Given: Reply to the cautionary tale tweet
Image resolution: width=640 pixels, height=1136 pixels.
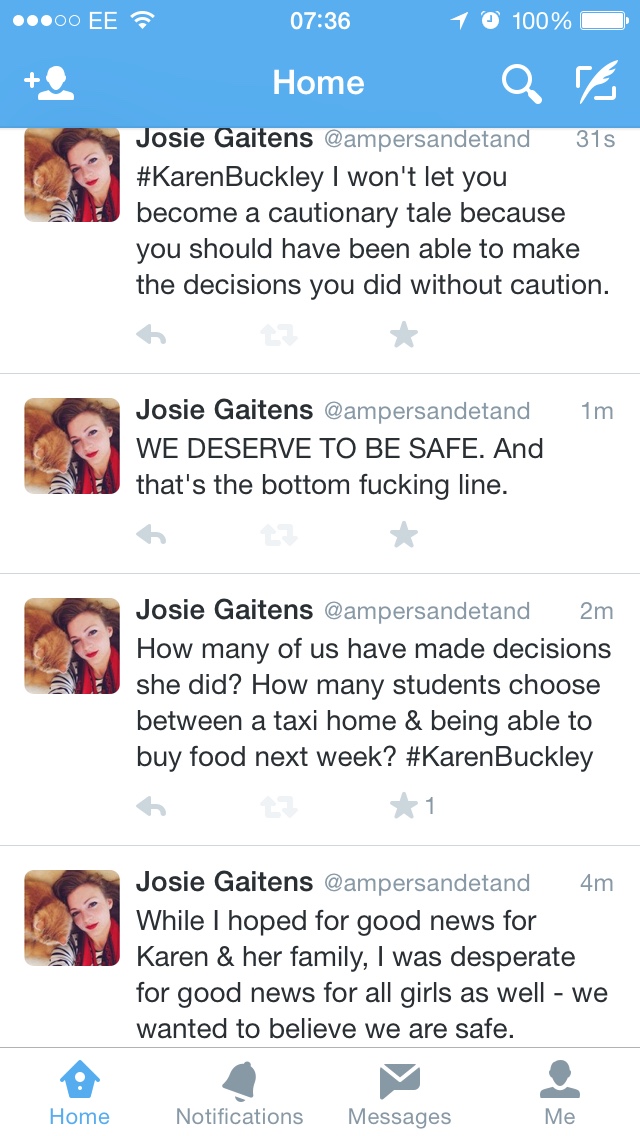Looking at the screenshot, I should click(x=151, y=336).
